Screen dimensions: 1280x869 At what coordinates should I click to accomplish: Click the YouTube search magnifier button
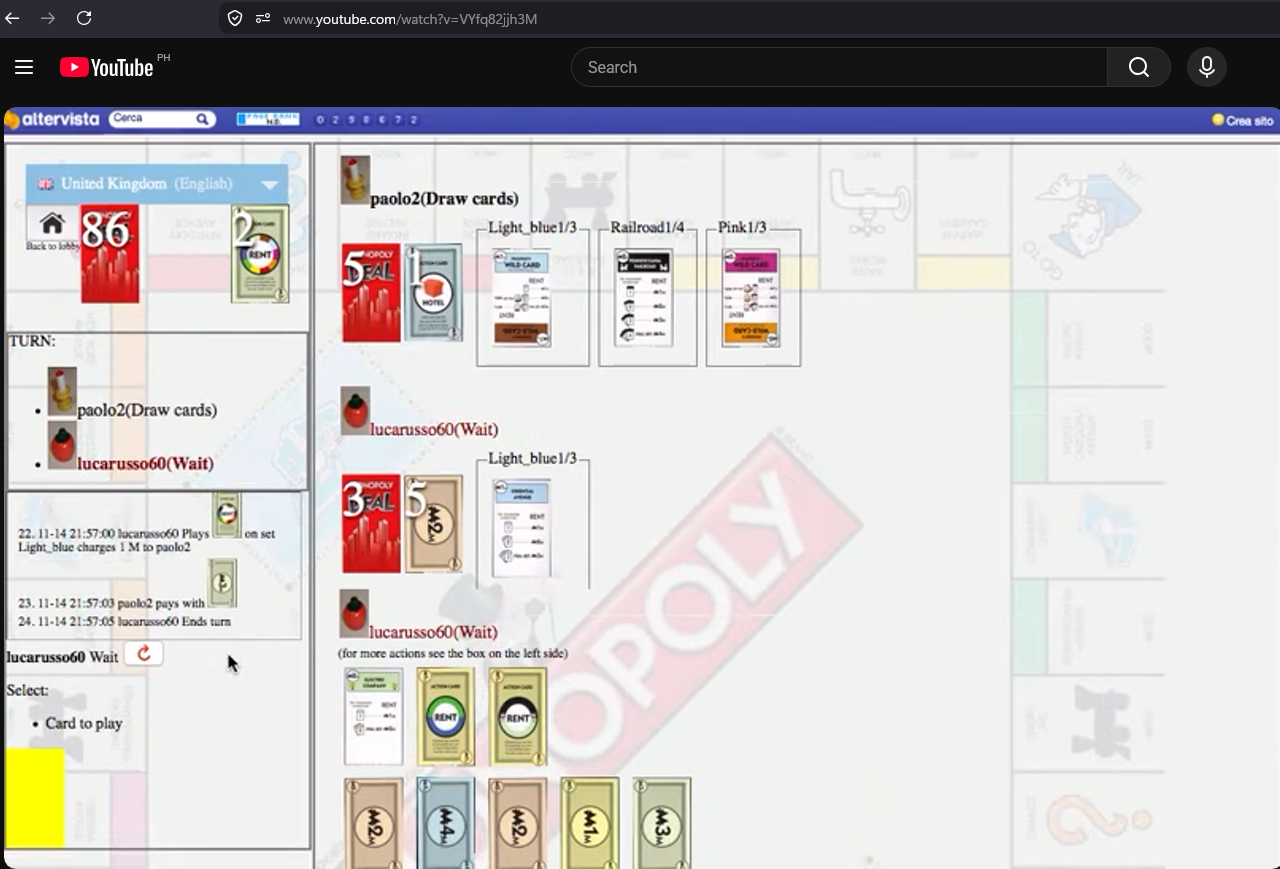click(1139, 67)
